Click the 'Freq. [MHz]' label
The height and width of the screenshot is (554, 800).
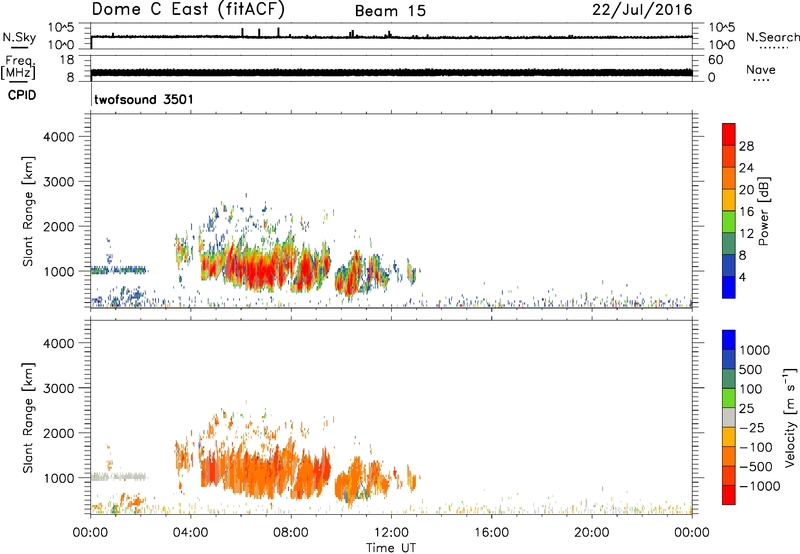coord(19,67)
